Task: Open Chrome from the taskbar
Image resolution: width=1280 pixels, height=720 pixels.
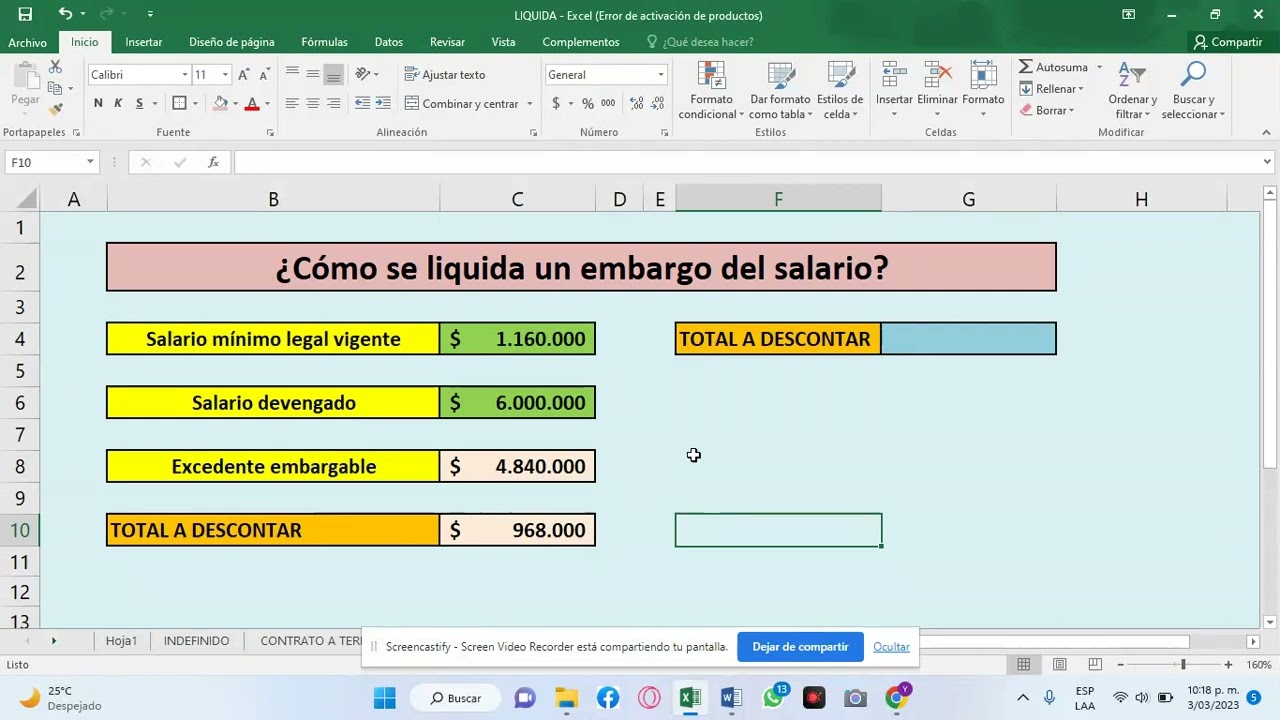Action: (x=897, y=698)
